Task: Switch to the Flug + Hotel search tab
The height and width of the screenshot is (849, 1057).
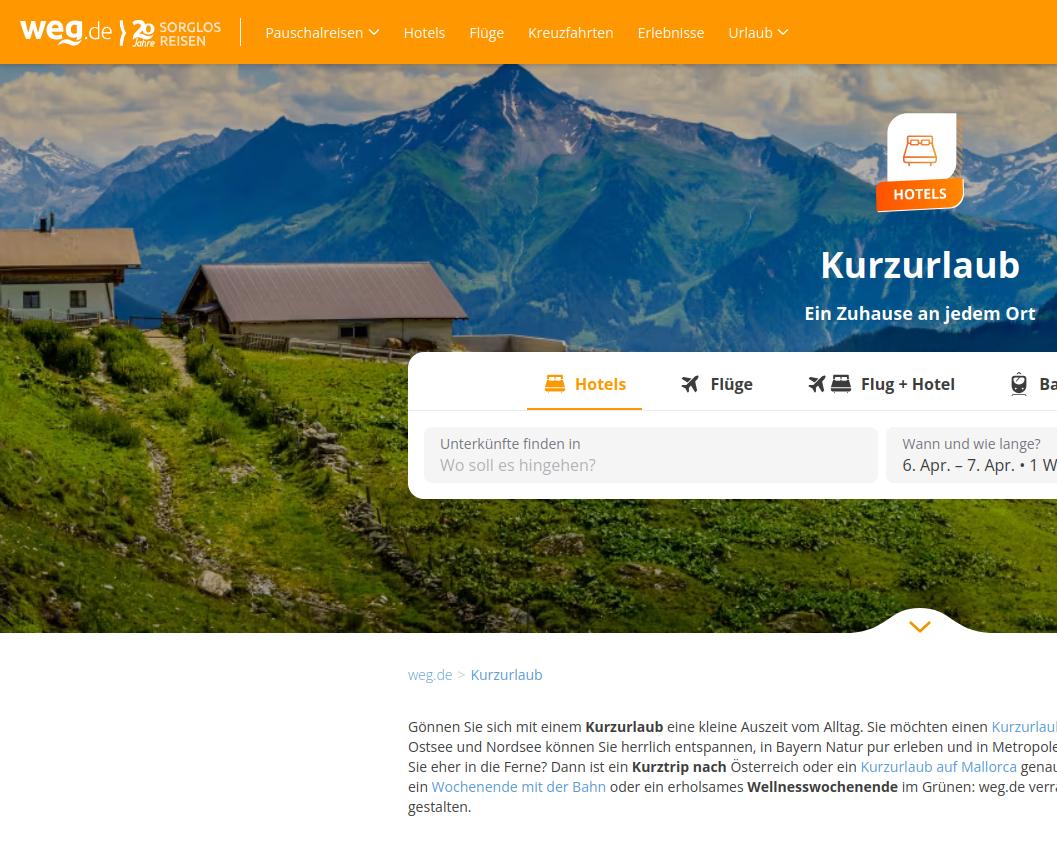Action: coord(881,384)
